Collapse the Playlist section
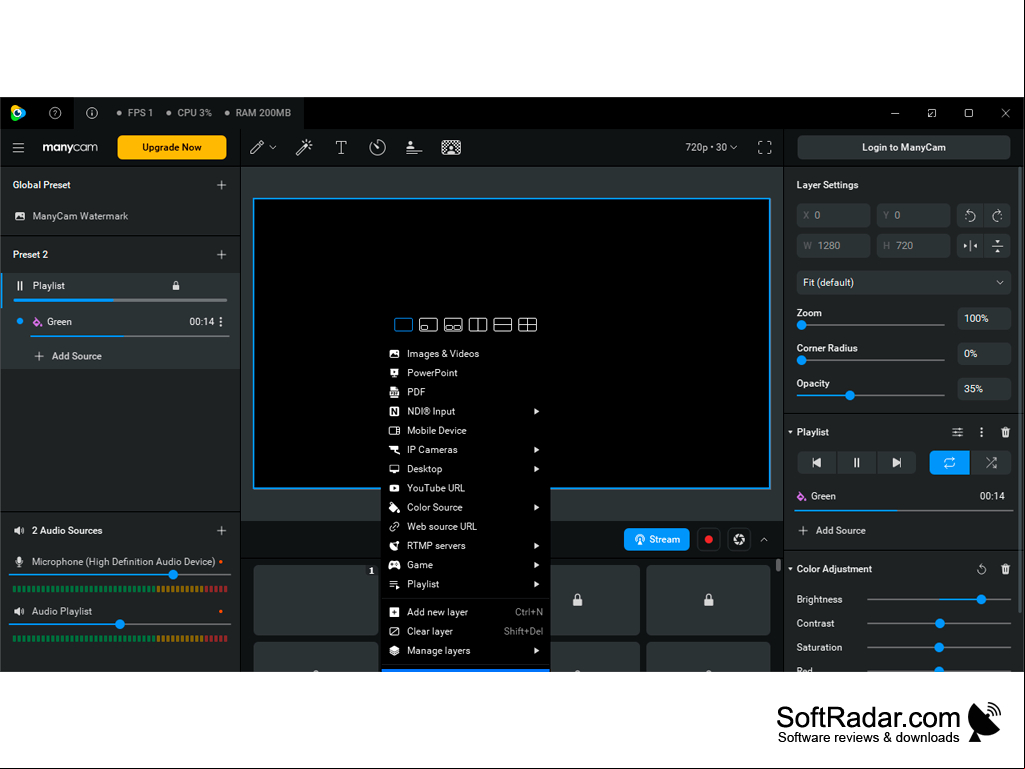 pos(790,432)
